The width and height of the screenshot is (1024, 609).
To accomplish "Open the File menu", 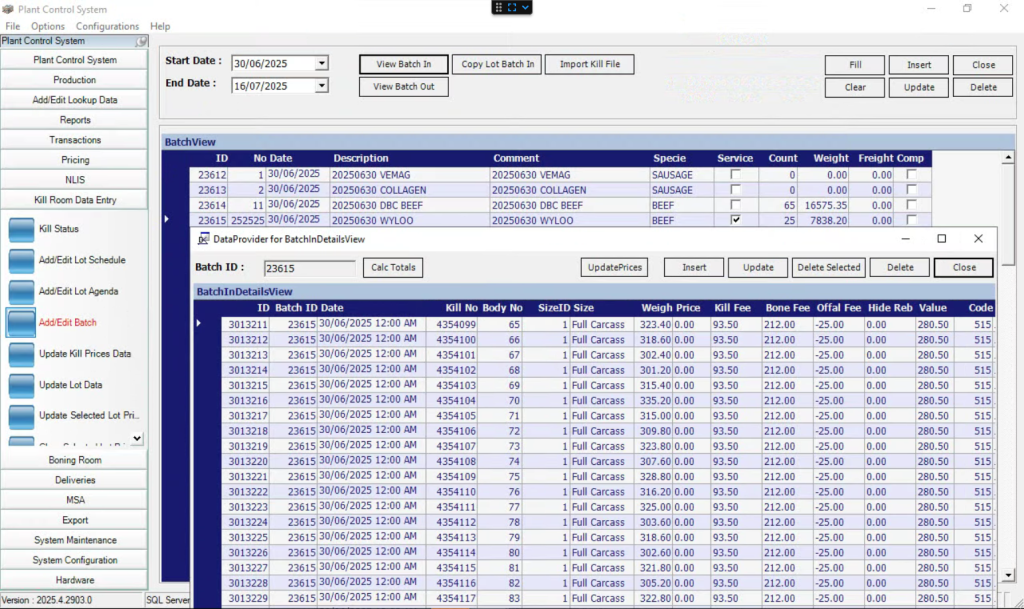I will (x=12, y=26).
